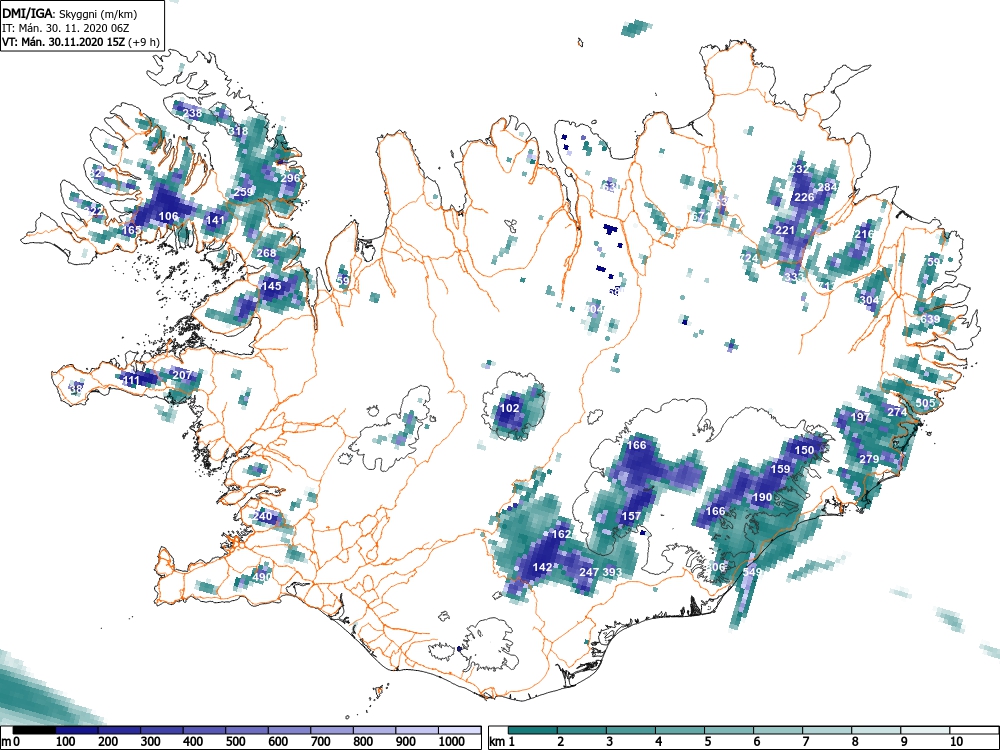The height and width of the screenshot is (750, 1000).
Task: Select the 207 value label
Action: (x=182, y=374)
